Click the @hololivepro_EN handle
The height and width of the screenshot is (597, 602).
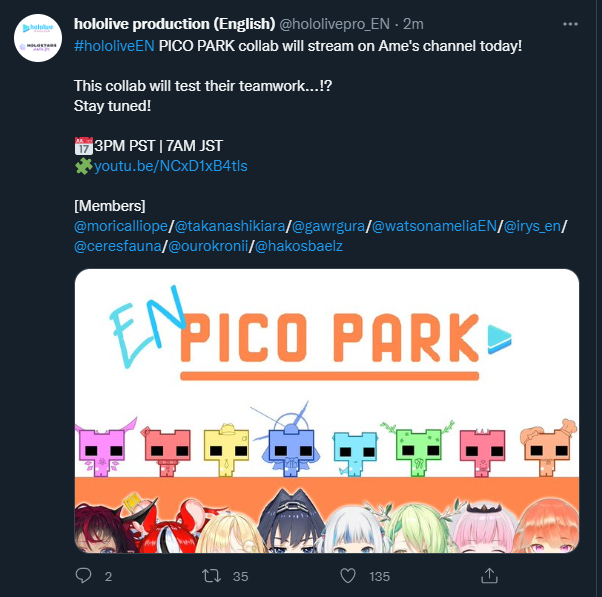point(334,24)
